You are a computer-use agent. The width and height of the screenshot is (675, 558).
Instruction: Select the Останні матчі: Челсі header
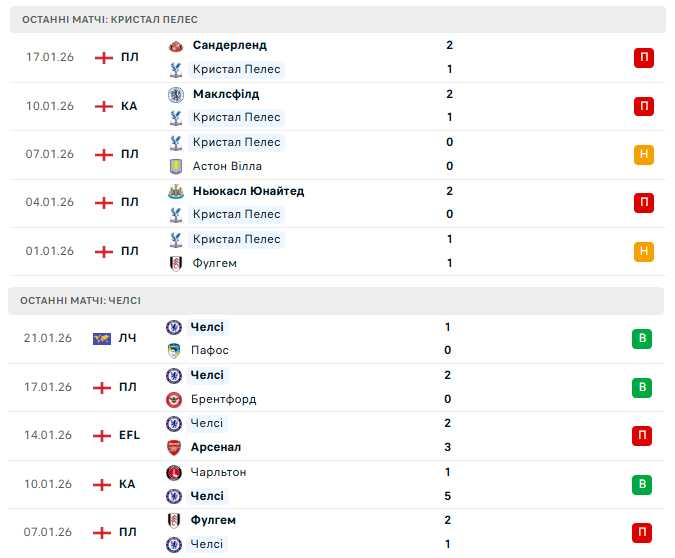[82, 300]
